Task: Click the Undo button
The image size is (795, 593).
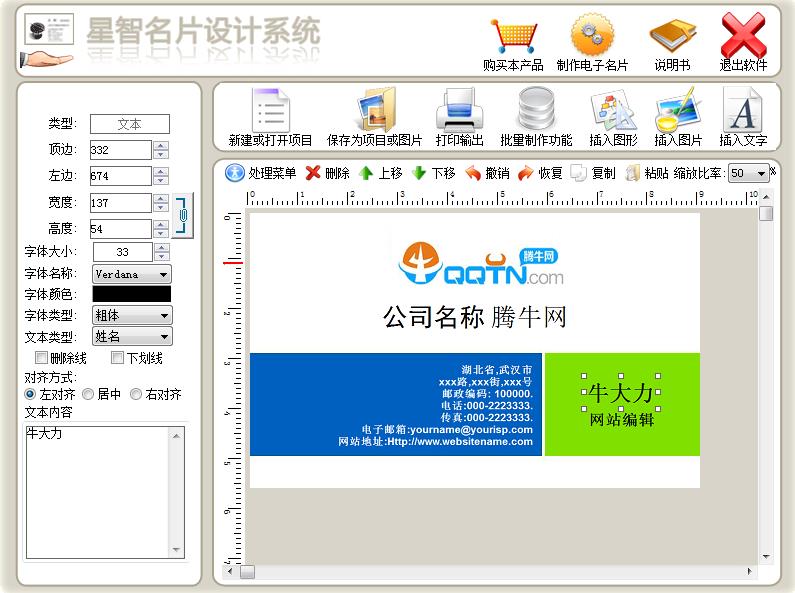Action: click(x=487, y=173)
